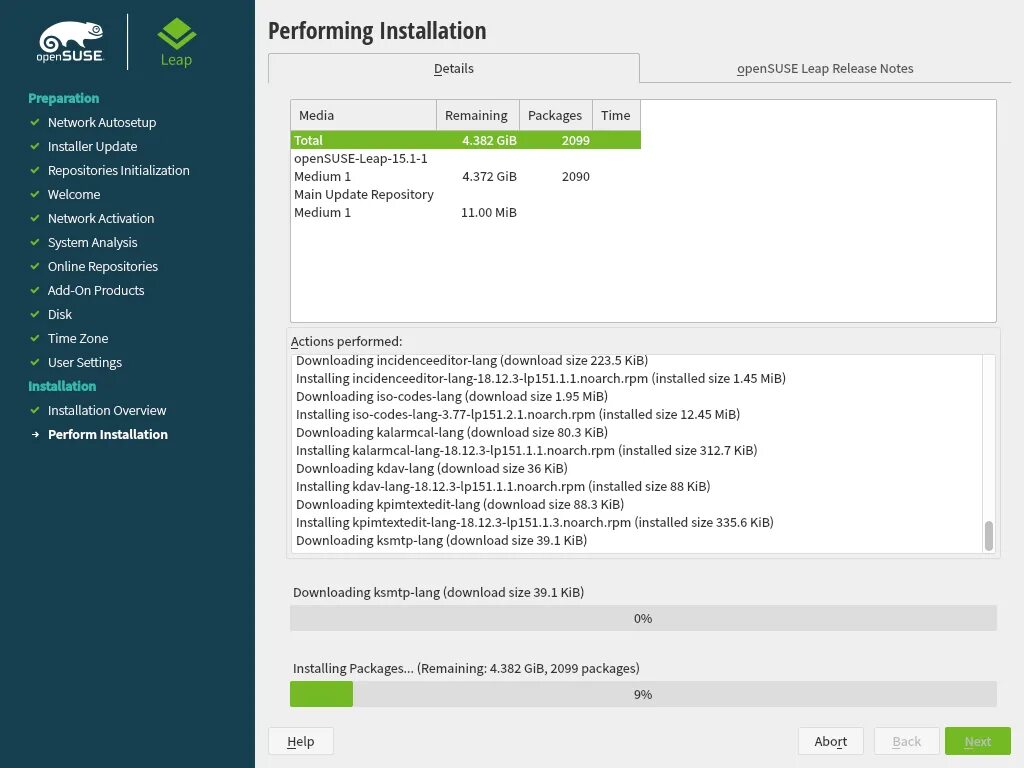Click the Installing Packages progress bar
Viewport: 1024px width, 768px height.
(643, 694)
